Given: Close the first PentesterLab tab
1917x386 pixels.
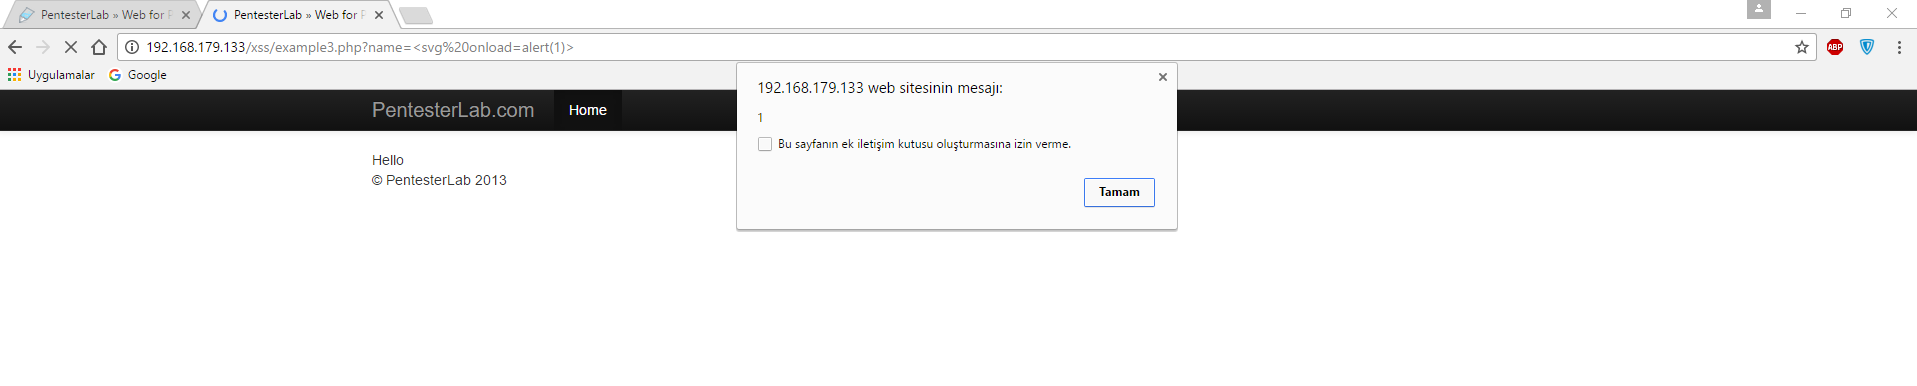Looking at the screenshot, I should pos(186,15).
